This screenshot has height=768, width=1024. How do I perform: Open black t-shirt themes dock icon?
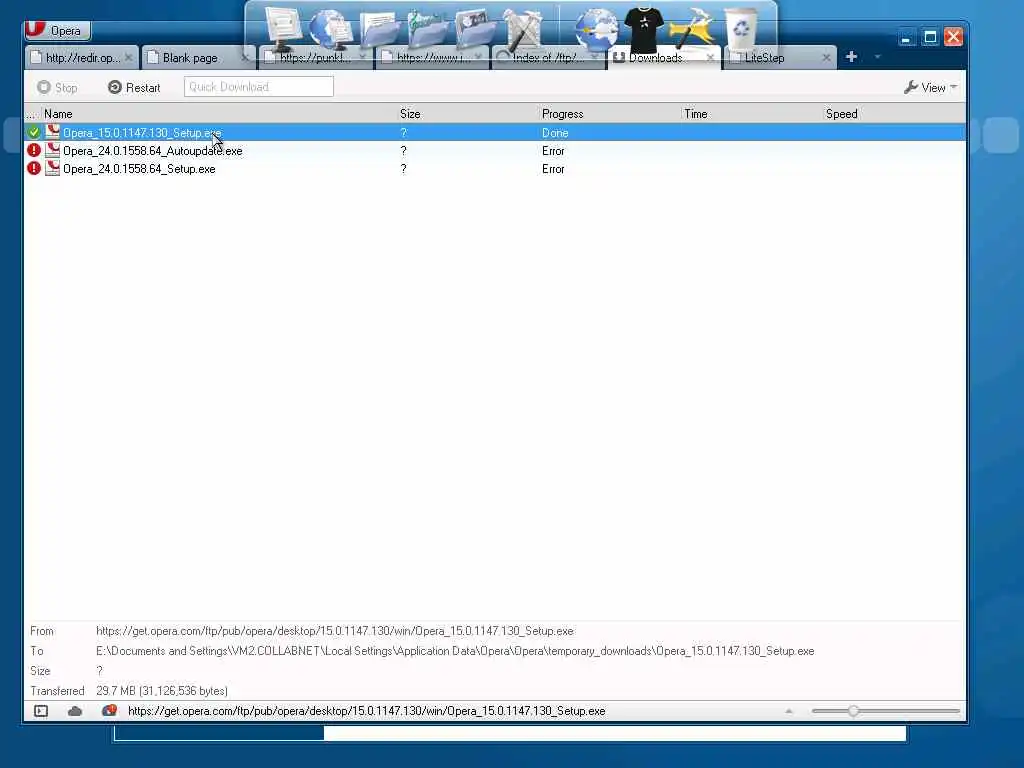pos(644,29)
